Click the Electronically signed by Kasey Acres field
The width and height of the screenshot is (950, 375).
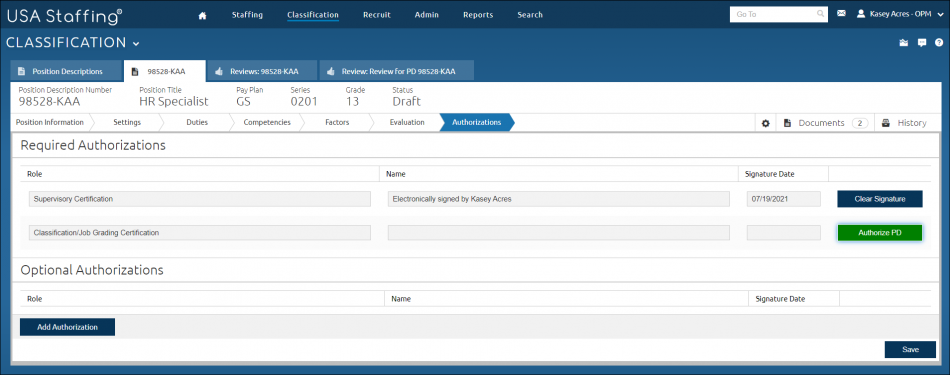(x=559, y=199)
